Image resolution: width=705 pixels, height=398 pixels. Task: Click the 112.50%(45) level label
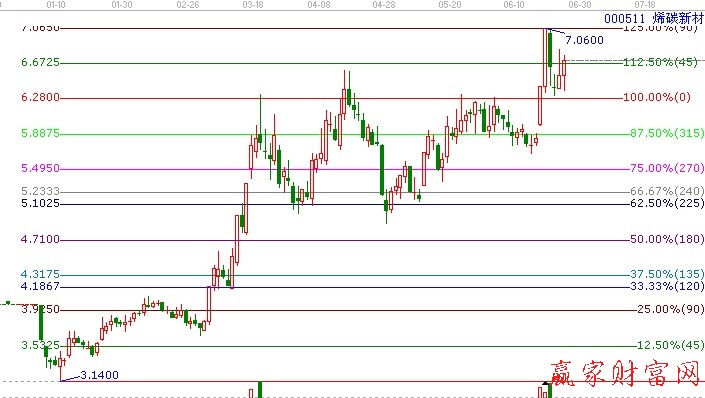660,62
